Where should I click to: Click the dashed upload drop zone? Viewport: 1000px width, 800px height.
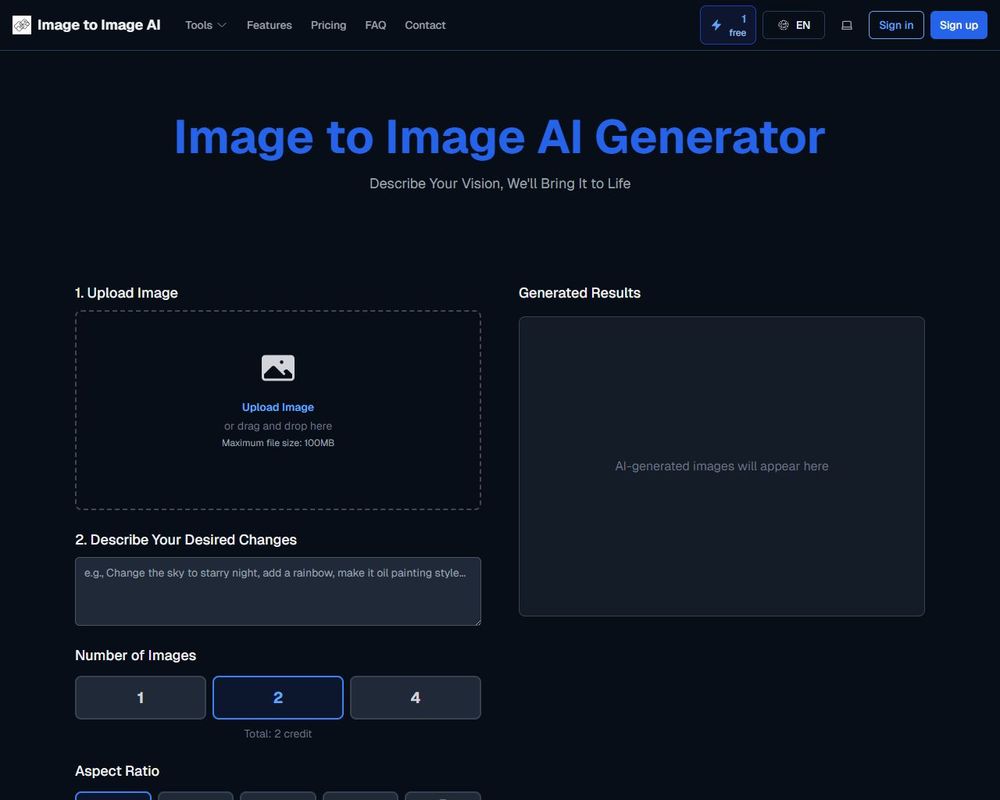pyautogui.click(x=278, y=410)
